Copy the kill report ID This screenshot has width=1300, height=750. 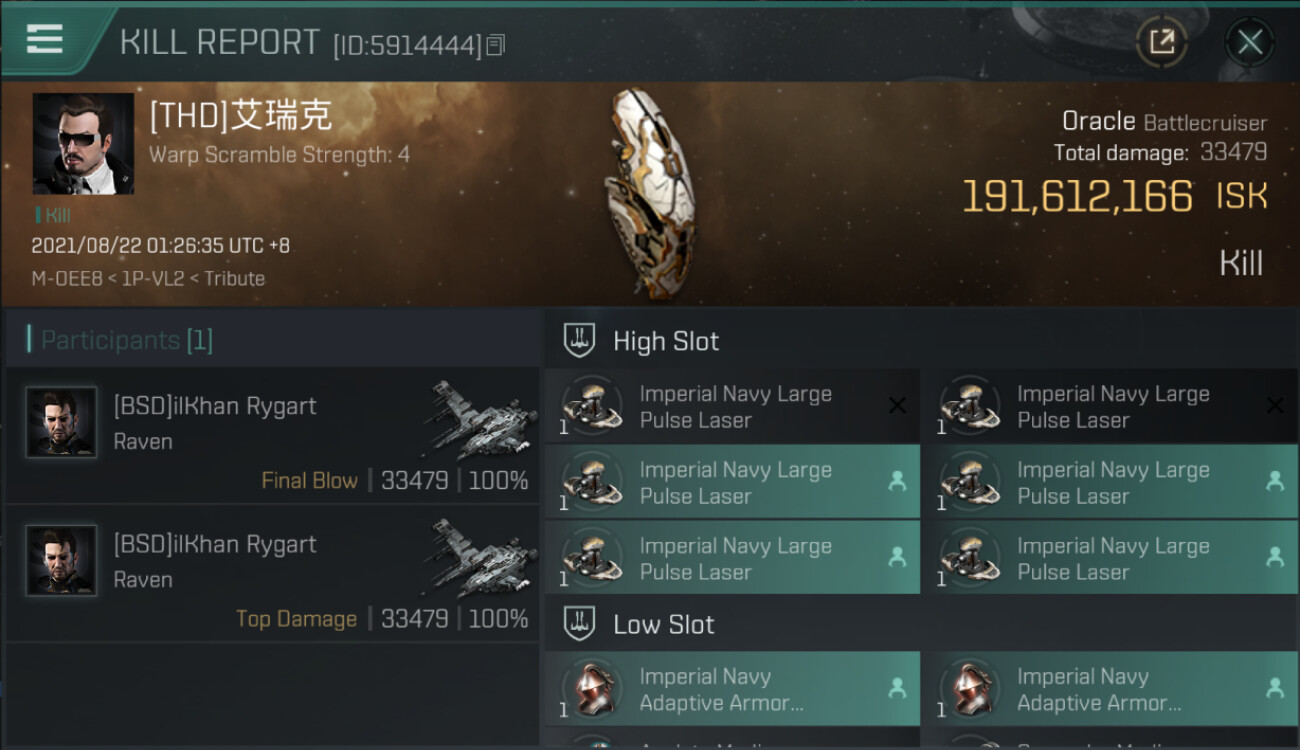point(496,45)
